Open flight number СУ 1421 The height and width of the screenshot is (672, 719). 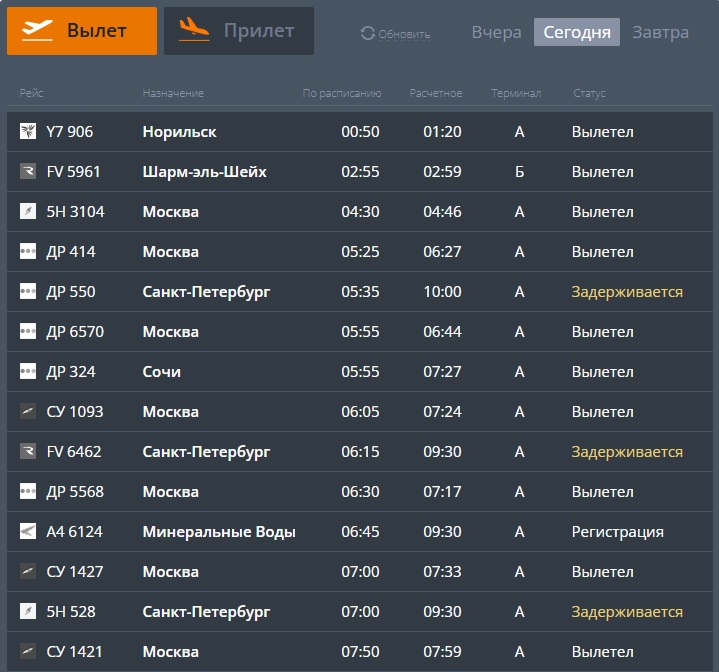[x=74, y=651]
